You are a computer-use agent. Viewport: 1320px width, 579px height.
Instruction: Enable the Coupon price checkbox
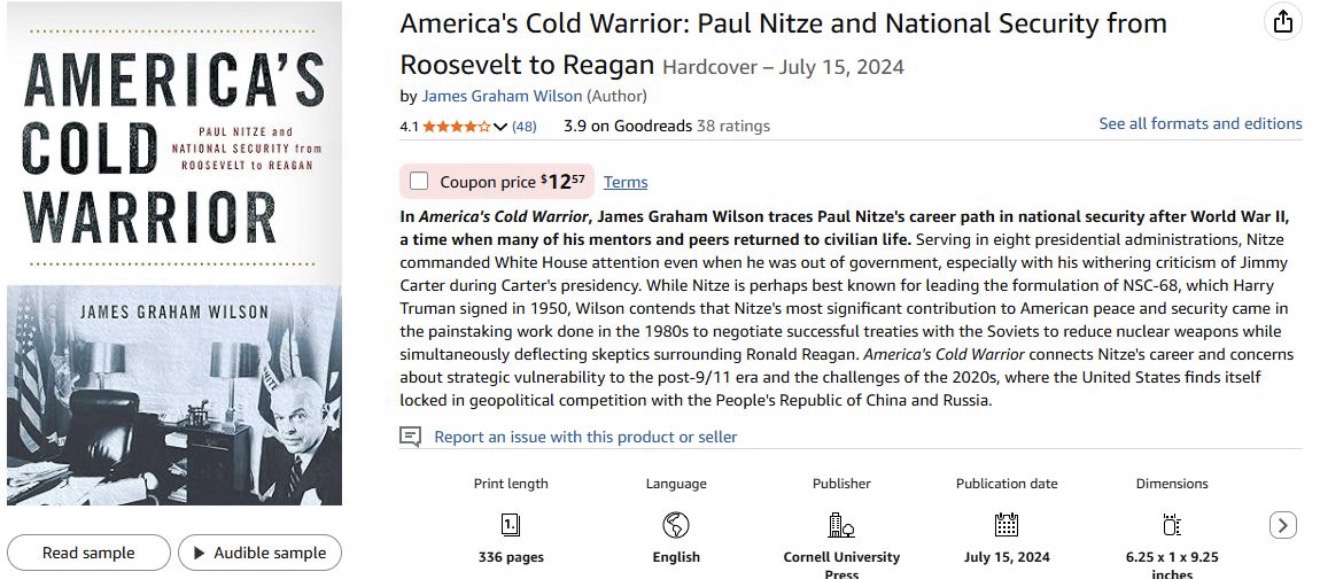tap(419, 182)
